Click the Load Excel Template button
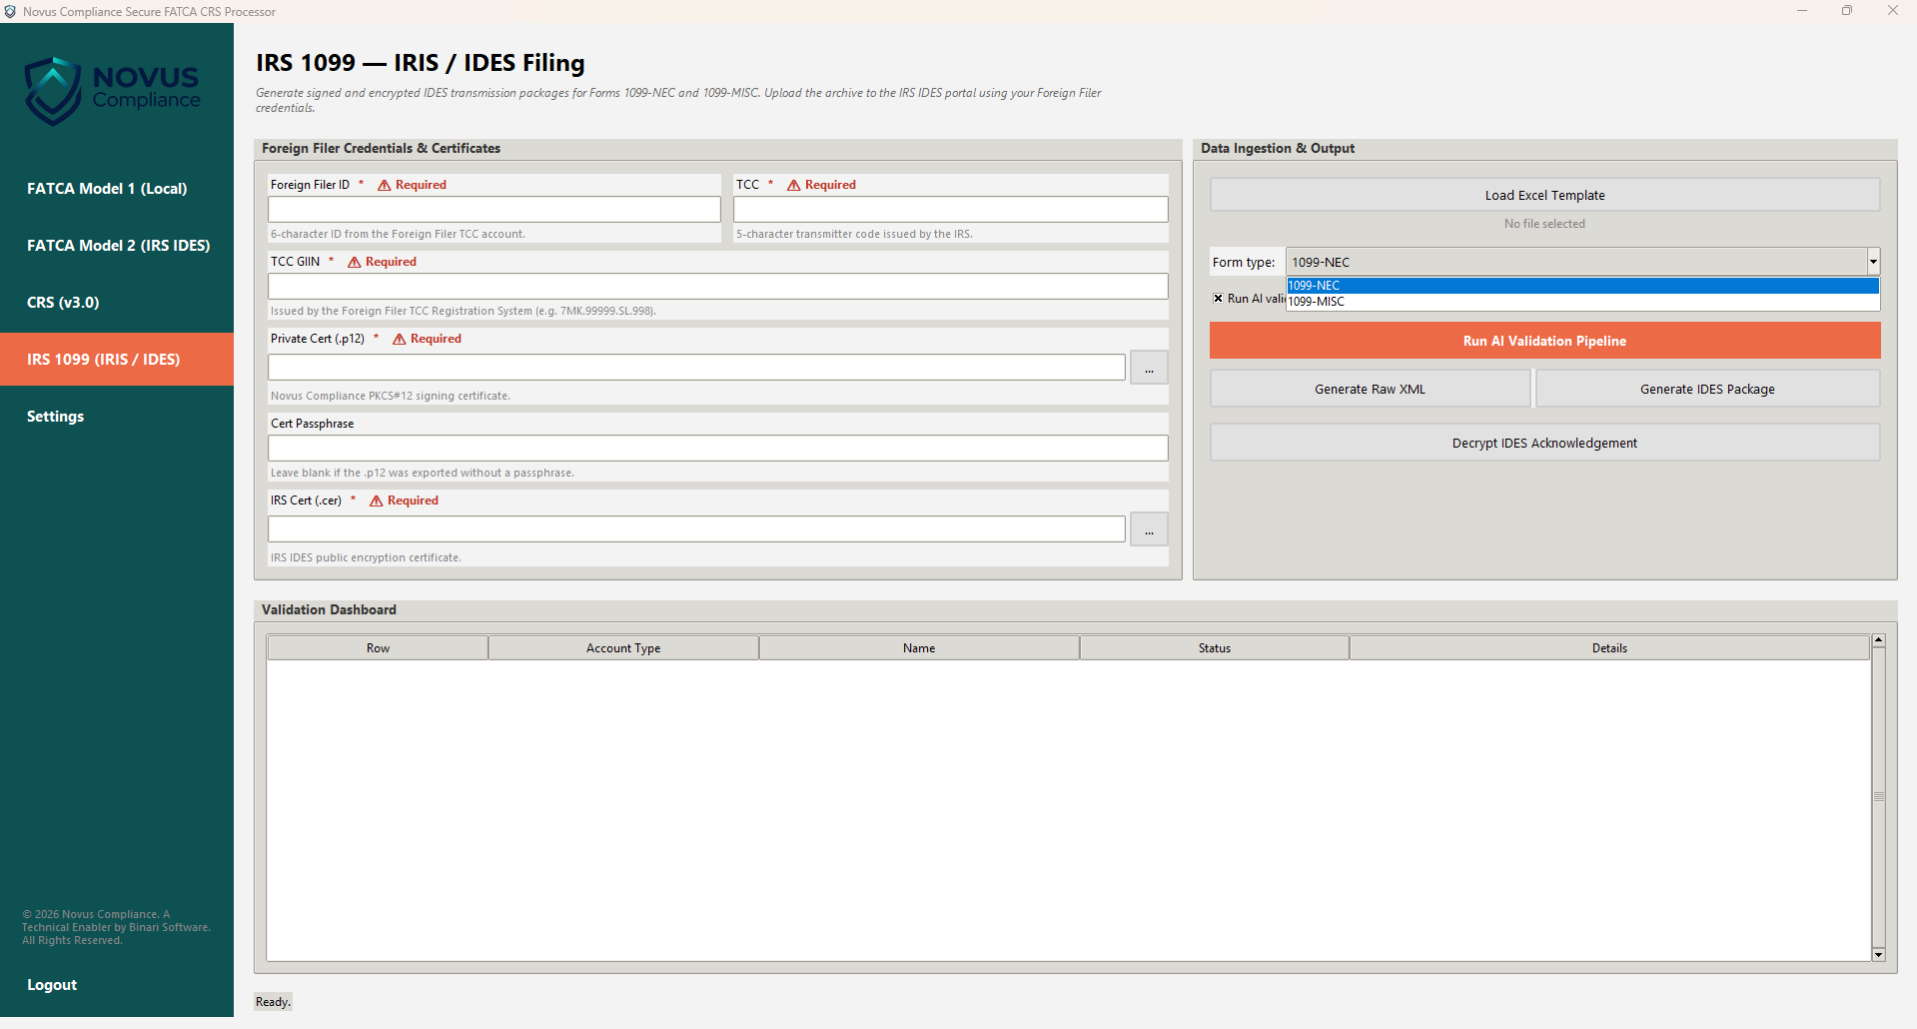This screenshot has height=1029, width=1917. pyautogui.click(x=1545, y=195)
